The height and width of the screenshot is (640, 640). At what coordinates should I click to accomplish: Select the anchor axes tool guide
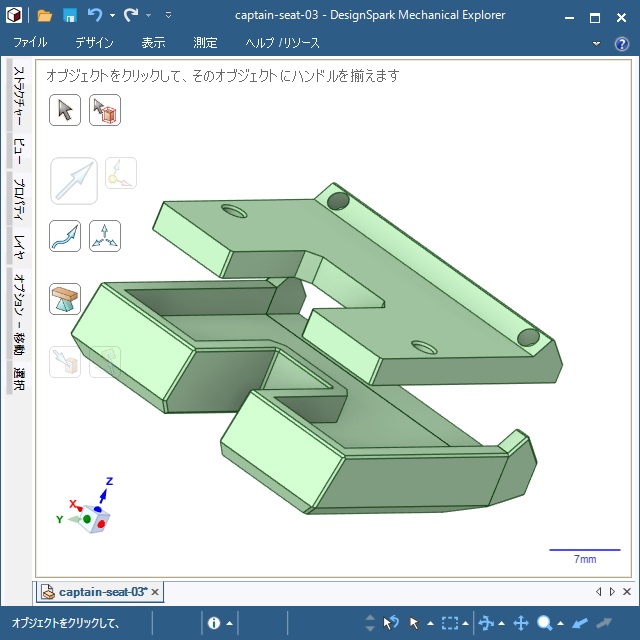click(x=105, y=236)
